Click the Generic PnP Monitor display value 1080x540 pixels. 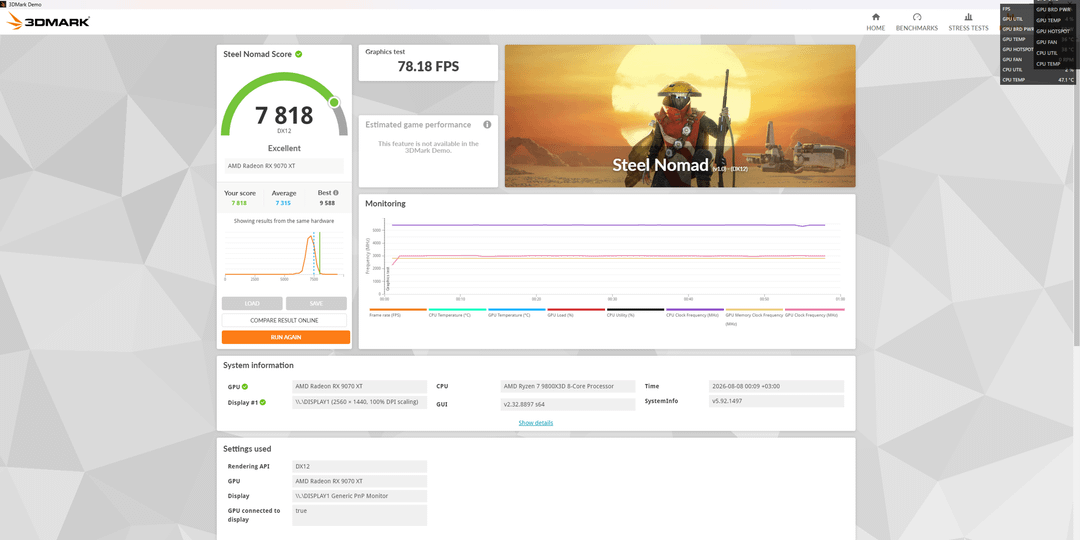pyautogui.click(x=360, y=496)
